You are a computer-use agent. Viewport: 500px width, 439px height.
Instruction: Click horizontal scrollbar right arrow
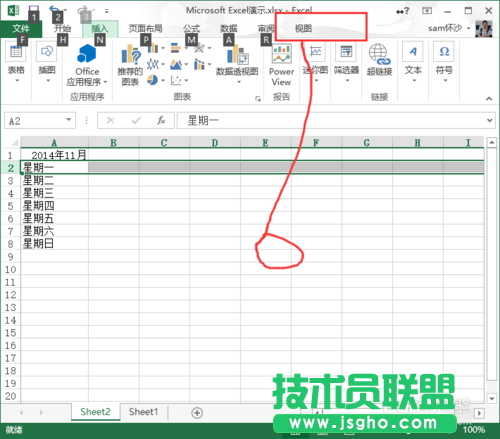tap(480, 413)
